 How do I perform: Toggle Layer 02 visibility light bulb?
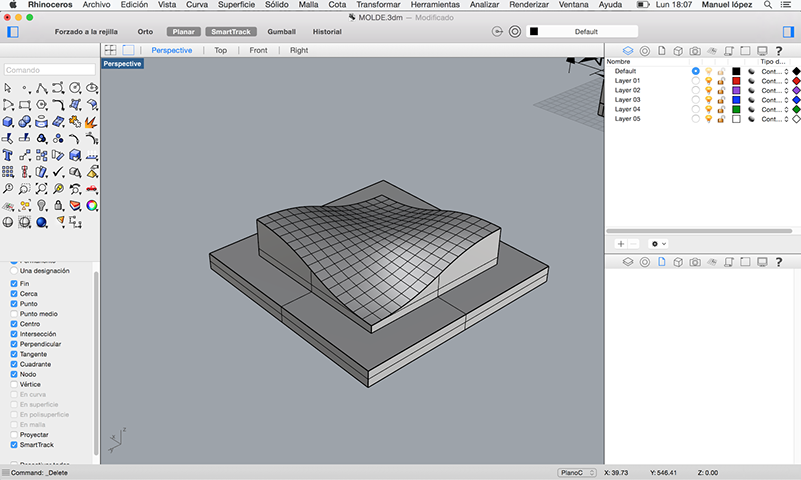[709, 90]
